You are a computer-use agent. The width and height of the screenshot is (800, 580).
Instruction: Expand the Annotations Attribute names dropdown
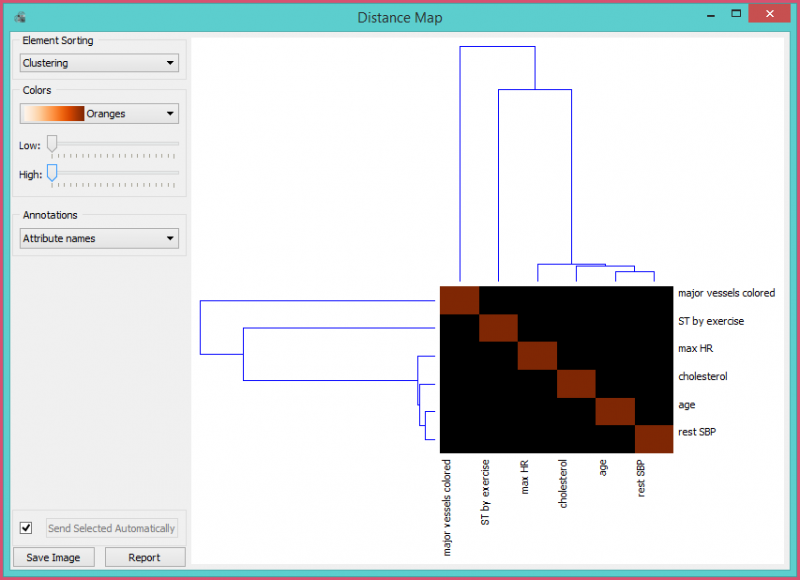click(x=99, y=238)
